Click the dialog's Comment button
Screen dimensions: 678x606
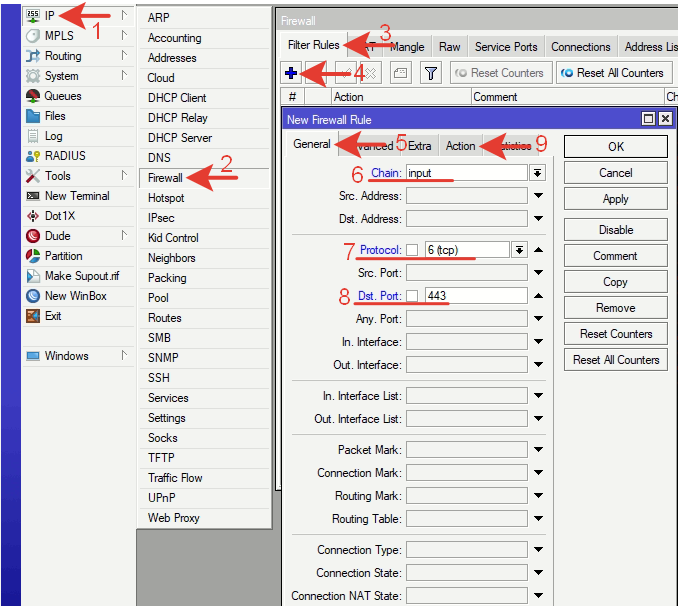(x=616, y=256)
